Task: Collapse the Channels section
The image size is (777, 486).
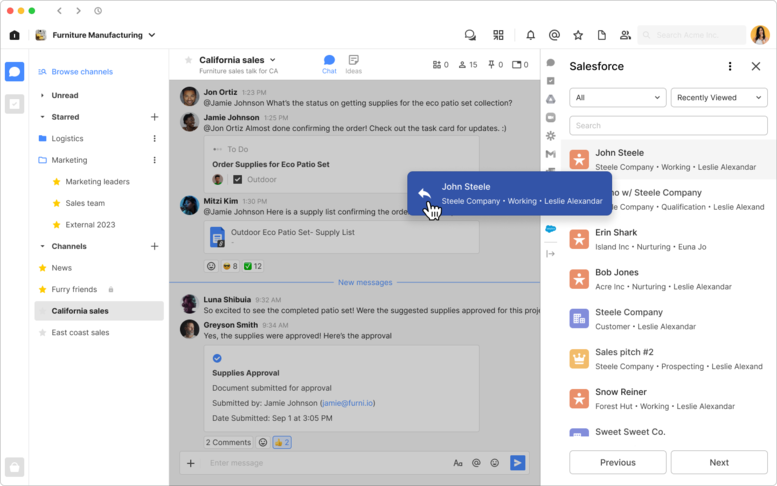Action: (x=42, y=246)
